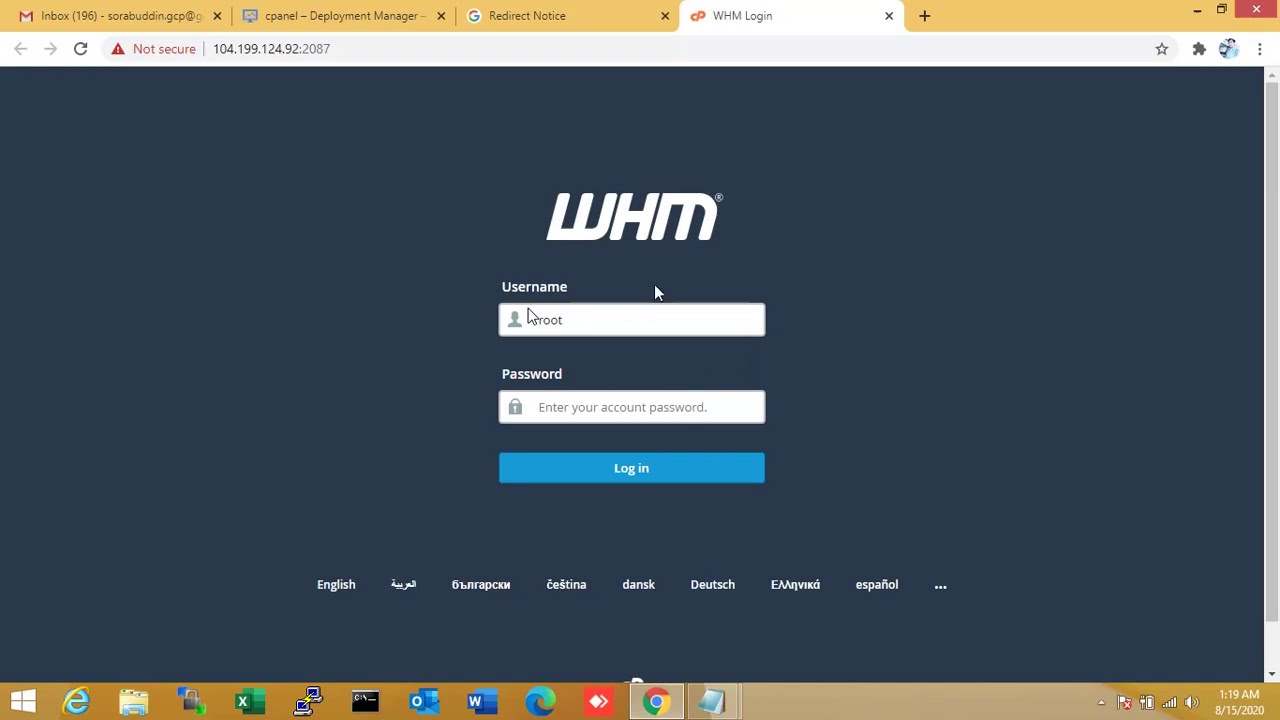The width and height of the screenshot is (1280, 720).
Task: Open AnyDesk from the taskbar
Action: (x=598, y=702)
